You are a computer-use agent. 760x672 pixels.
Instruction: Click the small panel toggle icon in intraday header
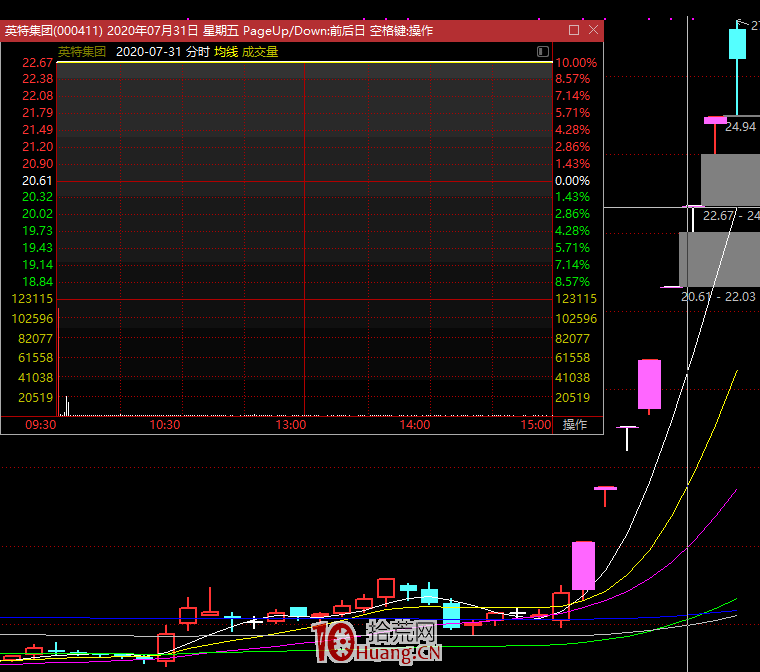point(543,51)
